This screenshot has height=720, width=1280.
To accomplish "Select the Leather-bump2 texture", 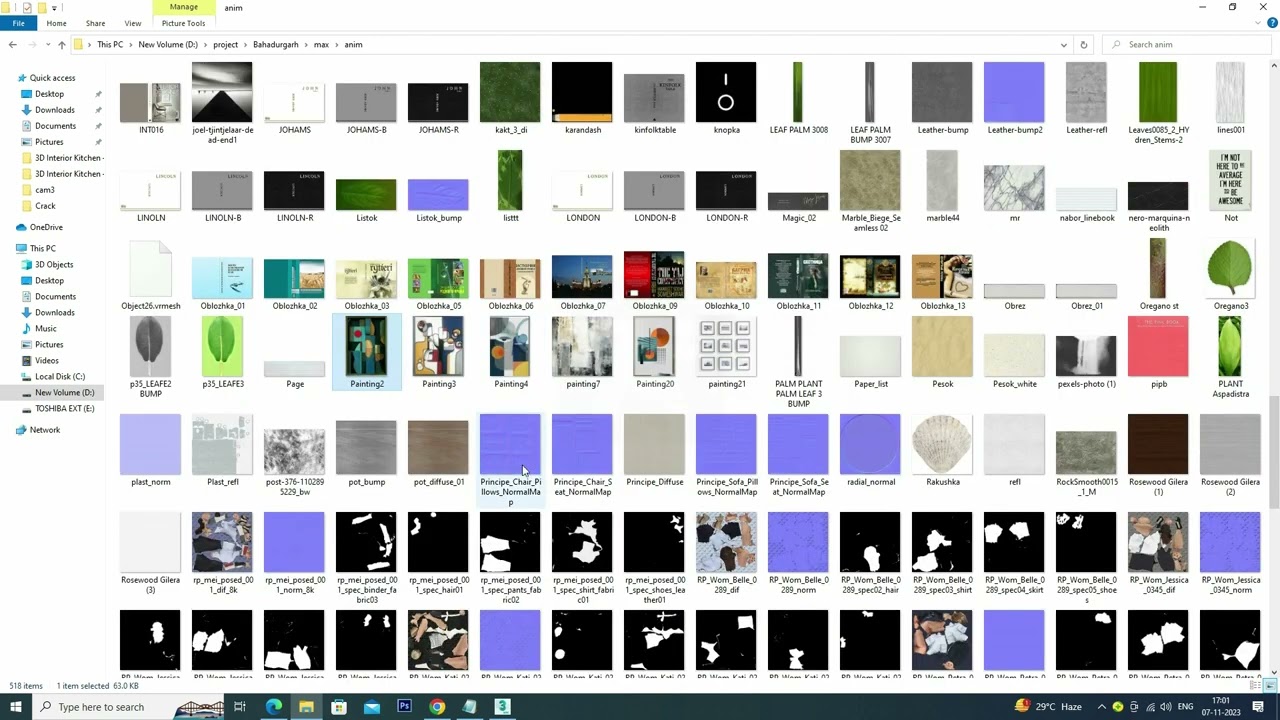I will [x=1015, y=98].
